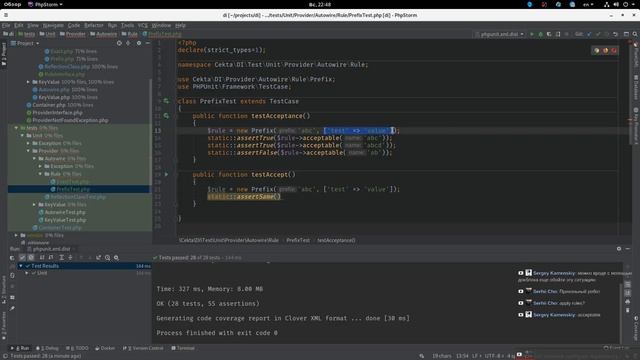
Task: Click Обзор activities button
Action: pyautogui.click(x=12, y=4)
